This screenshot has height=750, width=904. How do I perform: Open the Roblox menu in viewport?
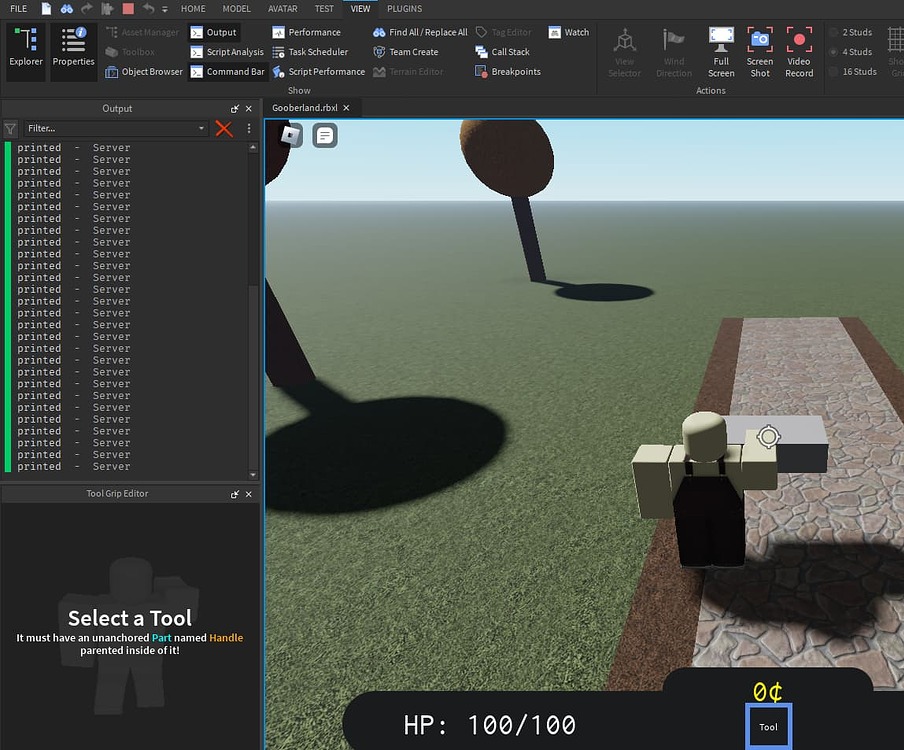click(291, 135)
